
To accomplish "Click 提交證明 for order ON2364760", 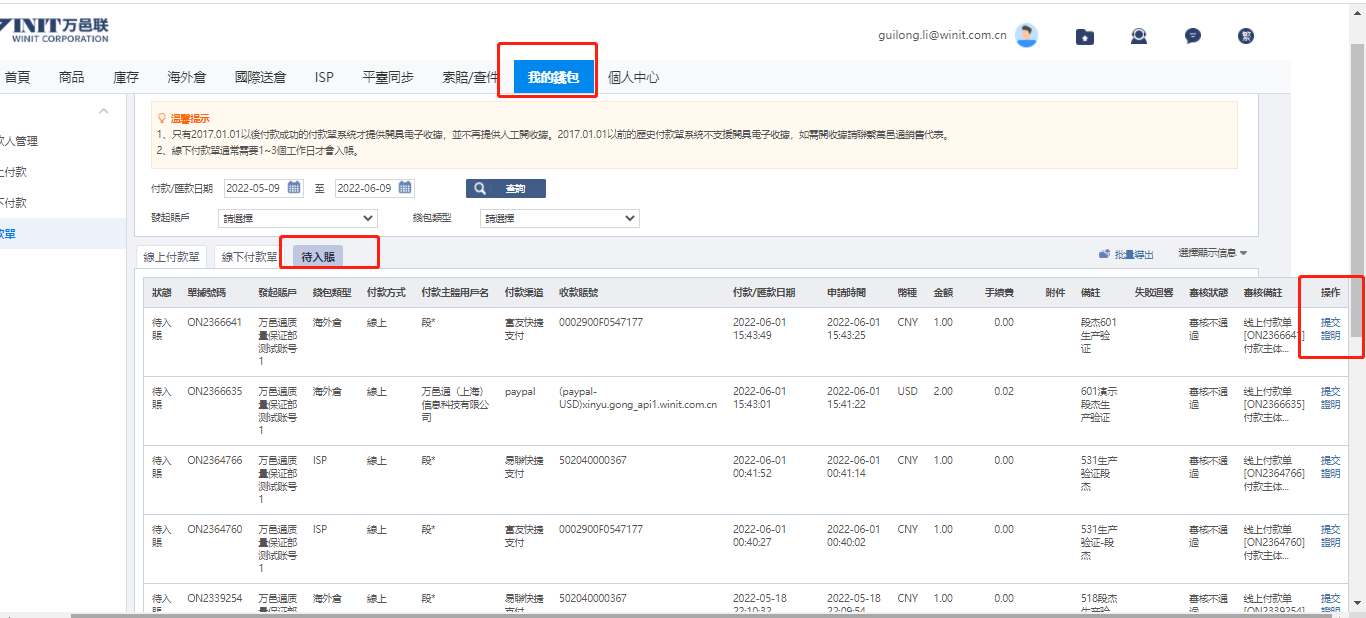I will pyautogui.click(x=1330, y=536).
